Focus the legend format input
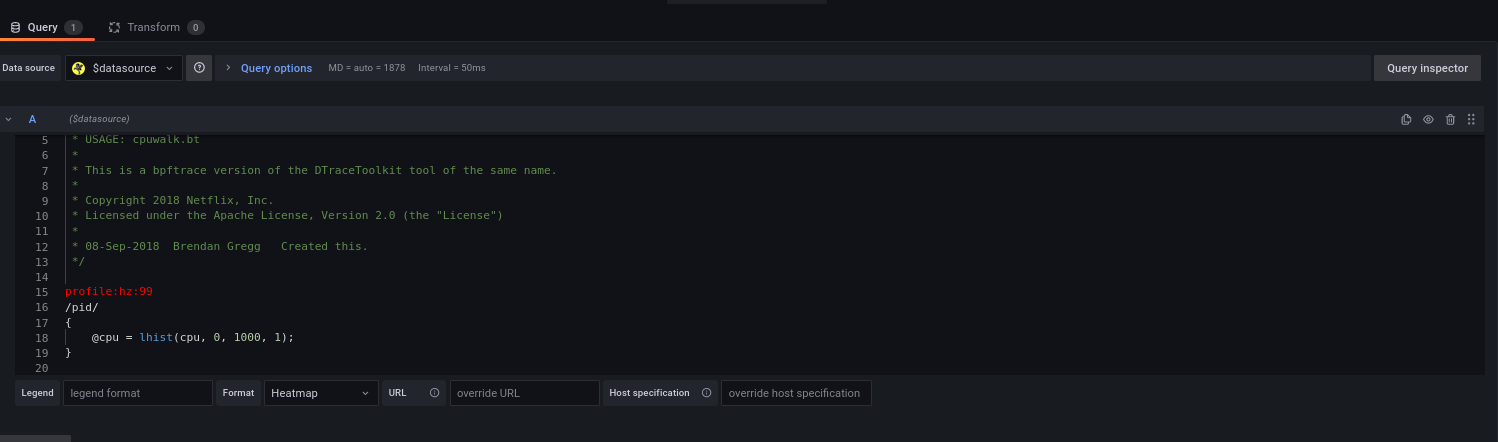 [137, 393]
